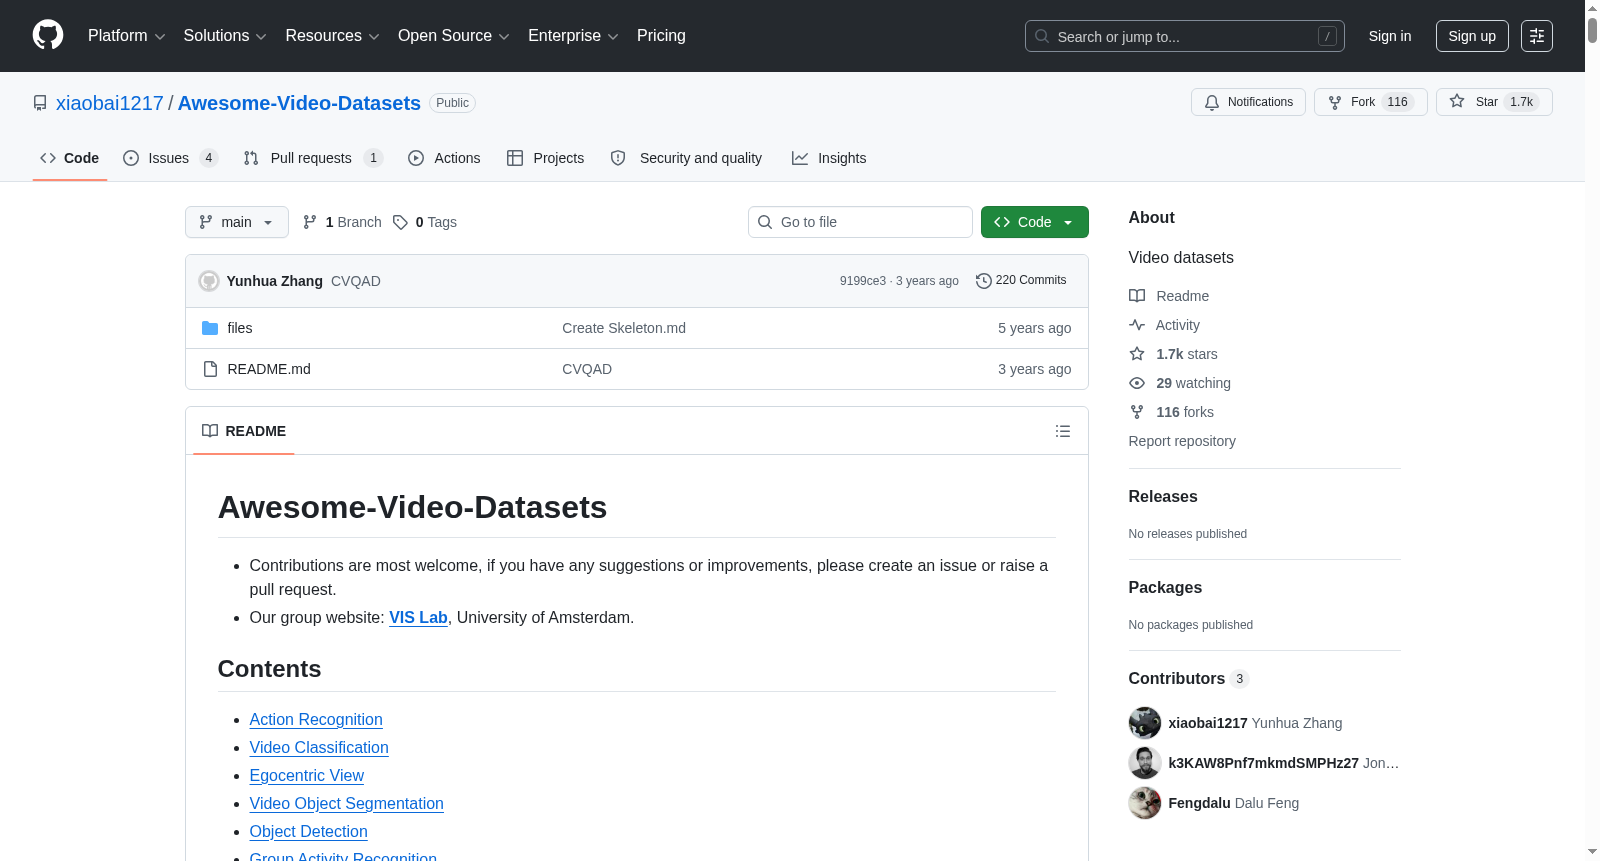
Task: Switch to the Issues tab
Action: pyautogui.click(x=170, y=158)
